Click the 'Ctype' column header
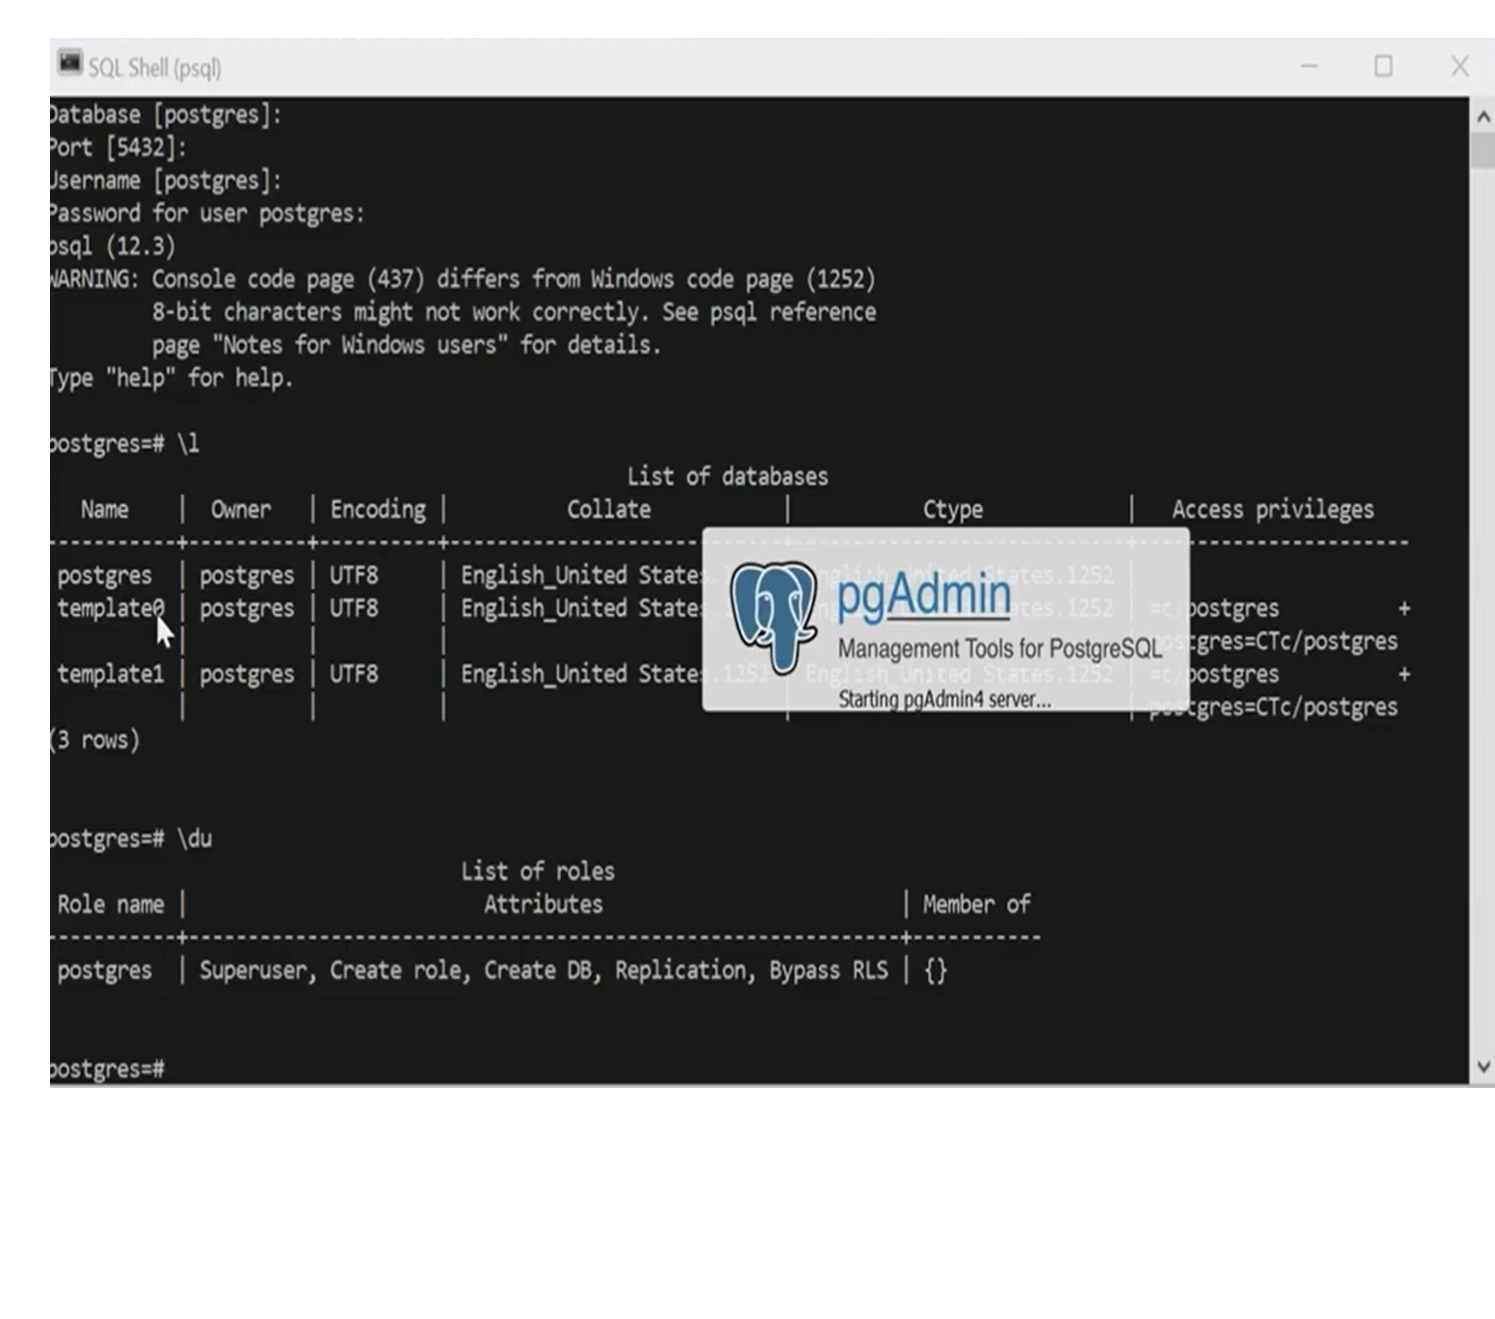Viewport: 1495px width, 1319px height. (x=952, y=509)
